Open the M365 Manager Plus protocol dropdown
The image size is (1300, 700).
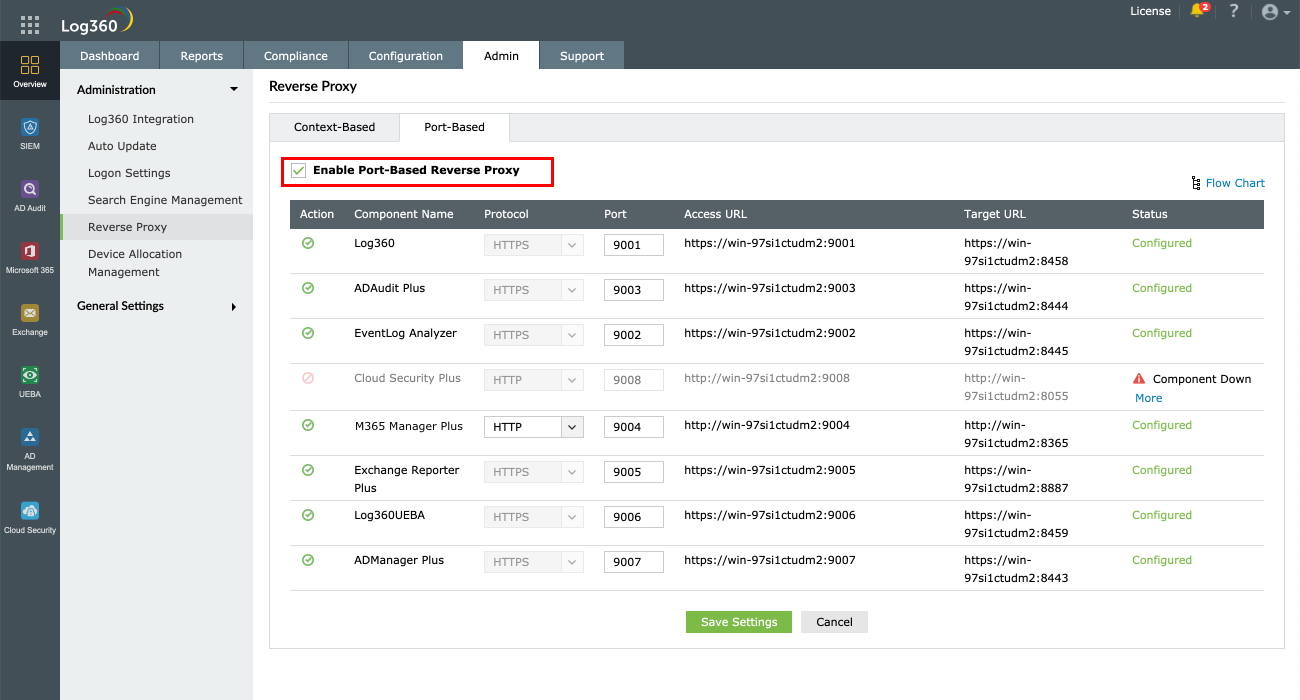533,427
